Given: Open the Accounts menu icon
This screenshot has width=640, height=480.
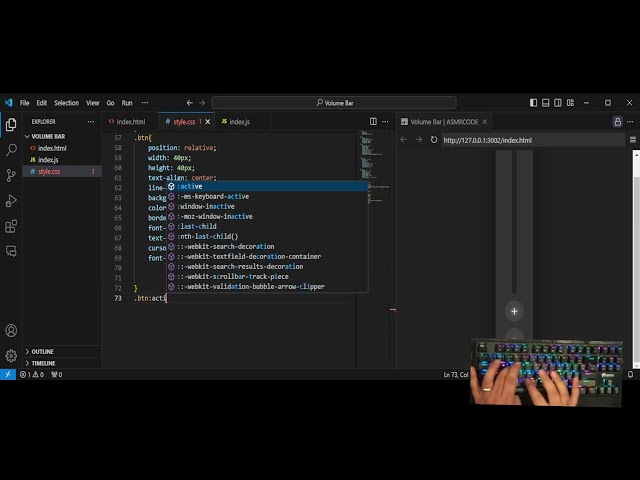Looking at the screenshot, I should click(x=11, y=330).
